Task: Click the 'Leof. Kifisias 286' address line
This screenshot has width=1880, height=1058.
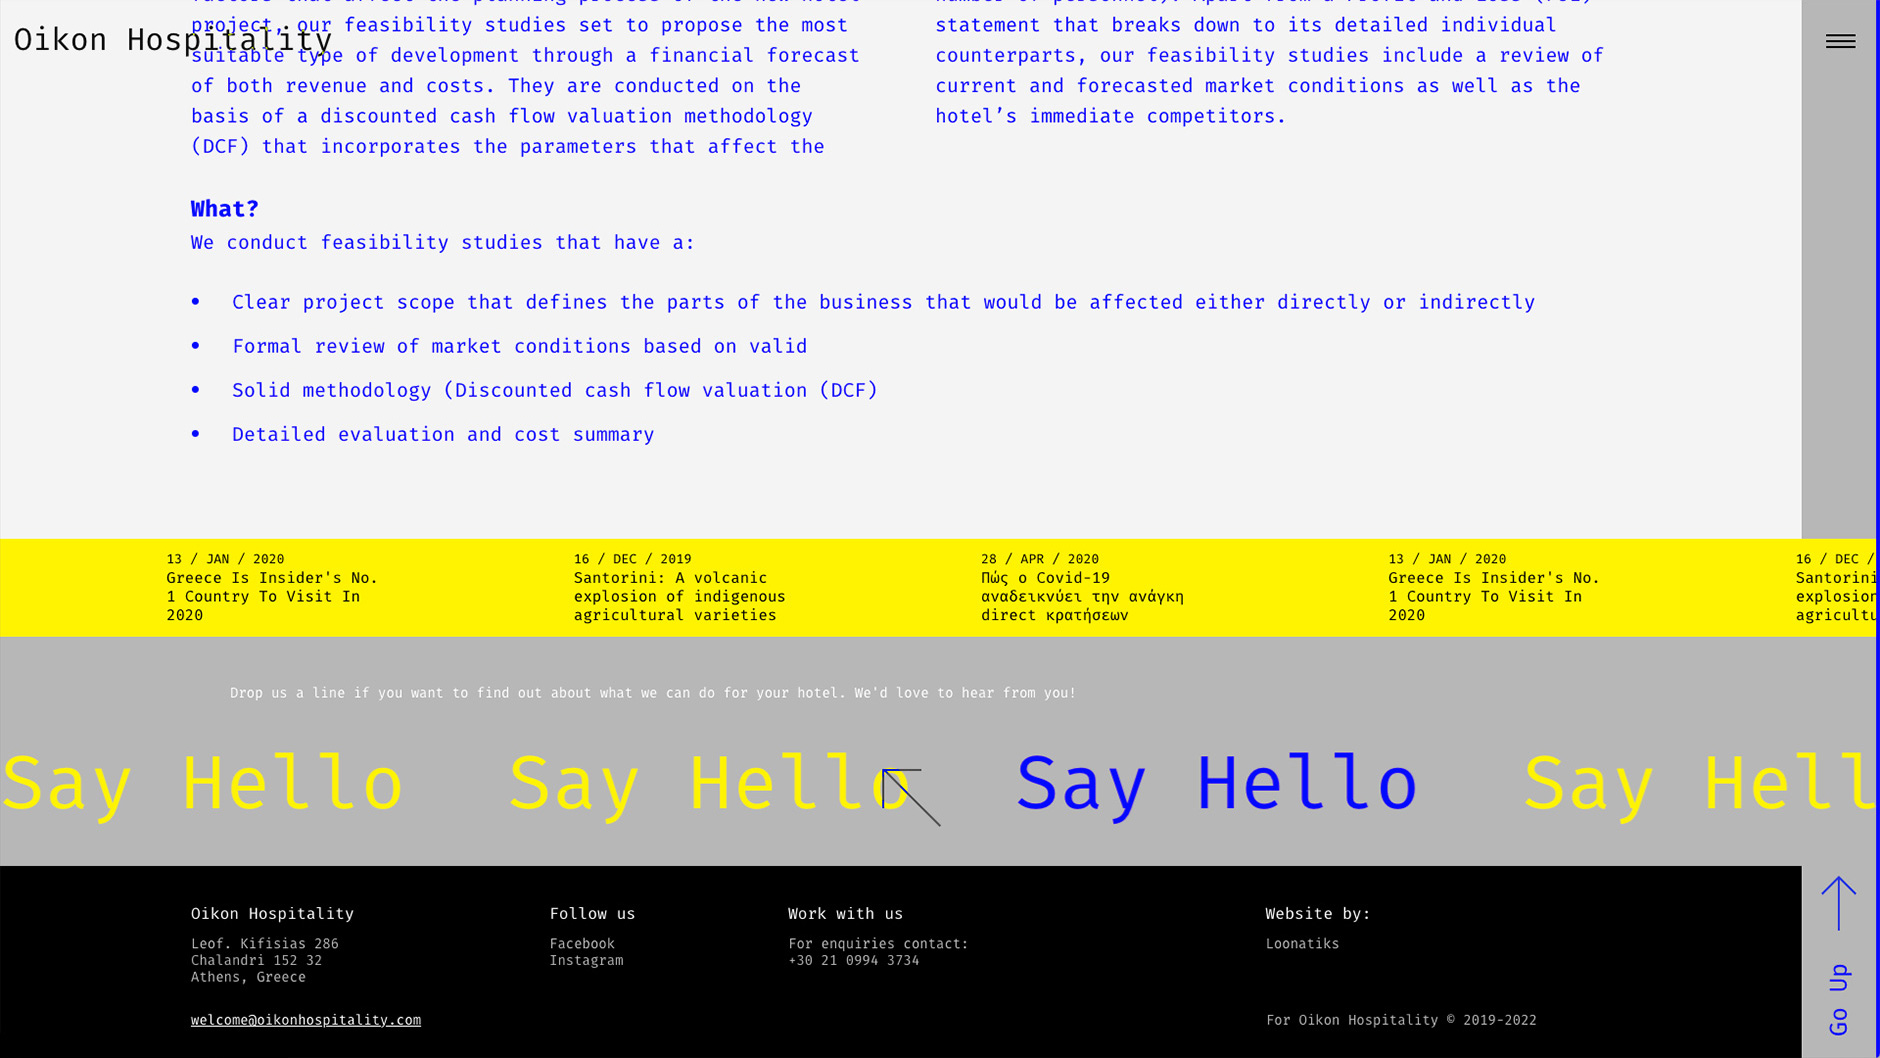Action: click(x=265, y=943)
